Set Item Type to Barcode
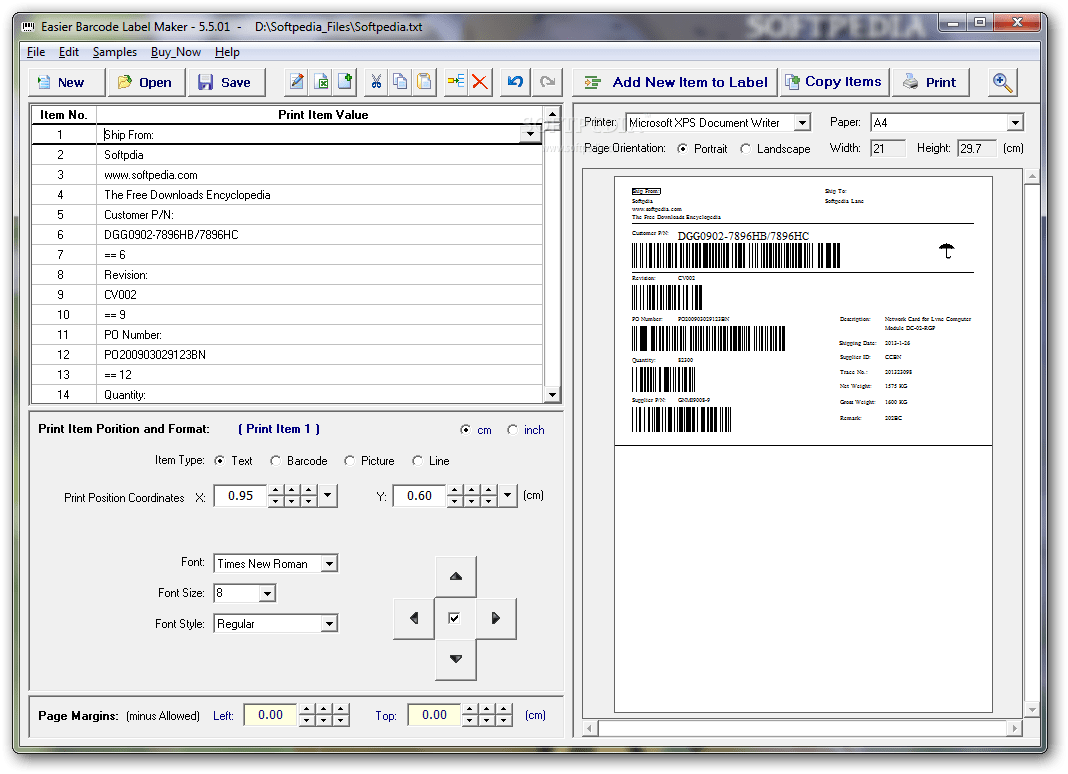The image size is (1068, 774). tap(275, 461)
